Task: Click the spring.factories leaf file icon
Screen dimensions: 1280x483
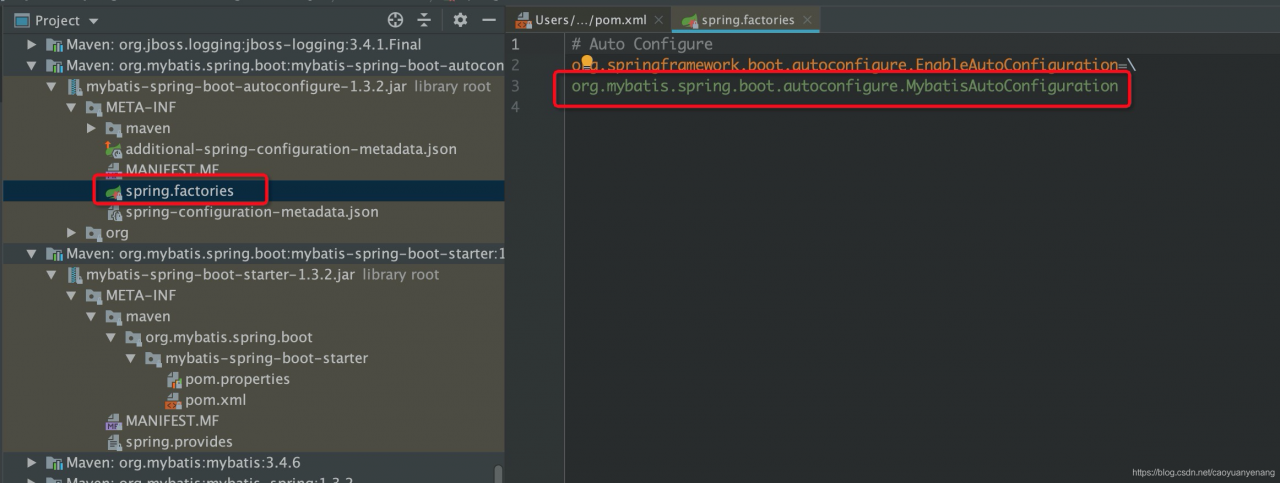Action: [x=114, y=191]
